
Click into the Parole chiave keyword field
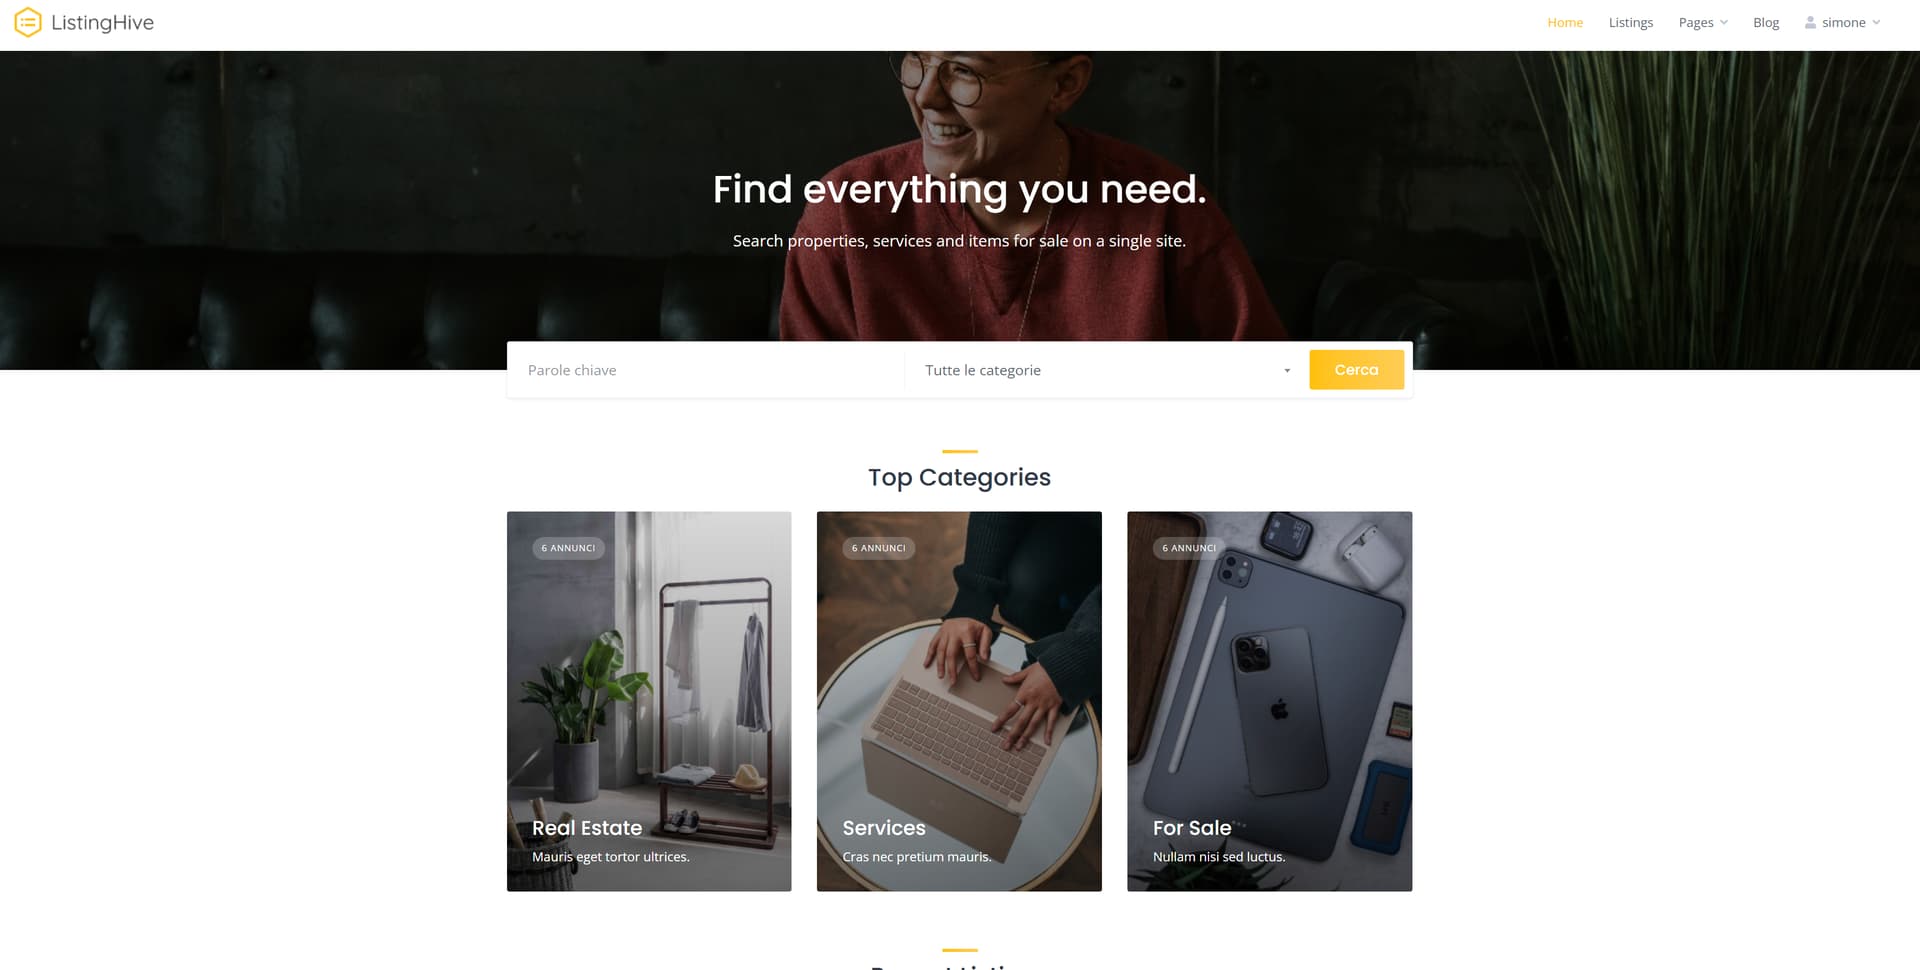pyautogui.click(x=706, y=370)
